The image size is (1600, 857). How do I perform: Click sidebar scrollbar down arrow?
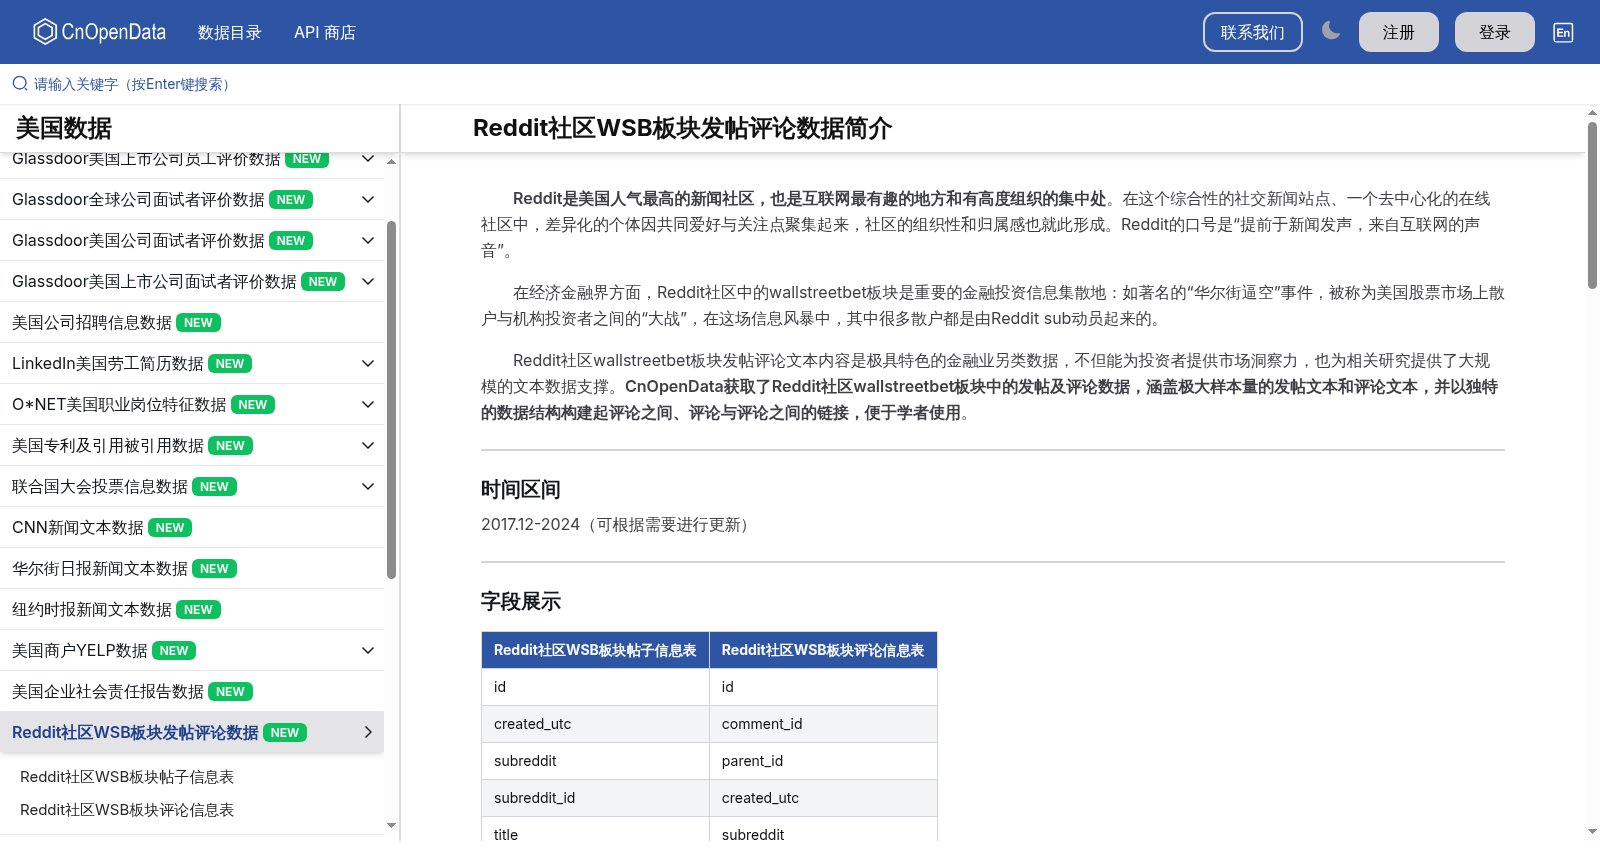[392, 825]
